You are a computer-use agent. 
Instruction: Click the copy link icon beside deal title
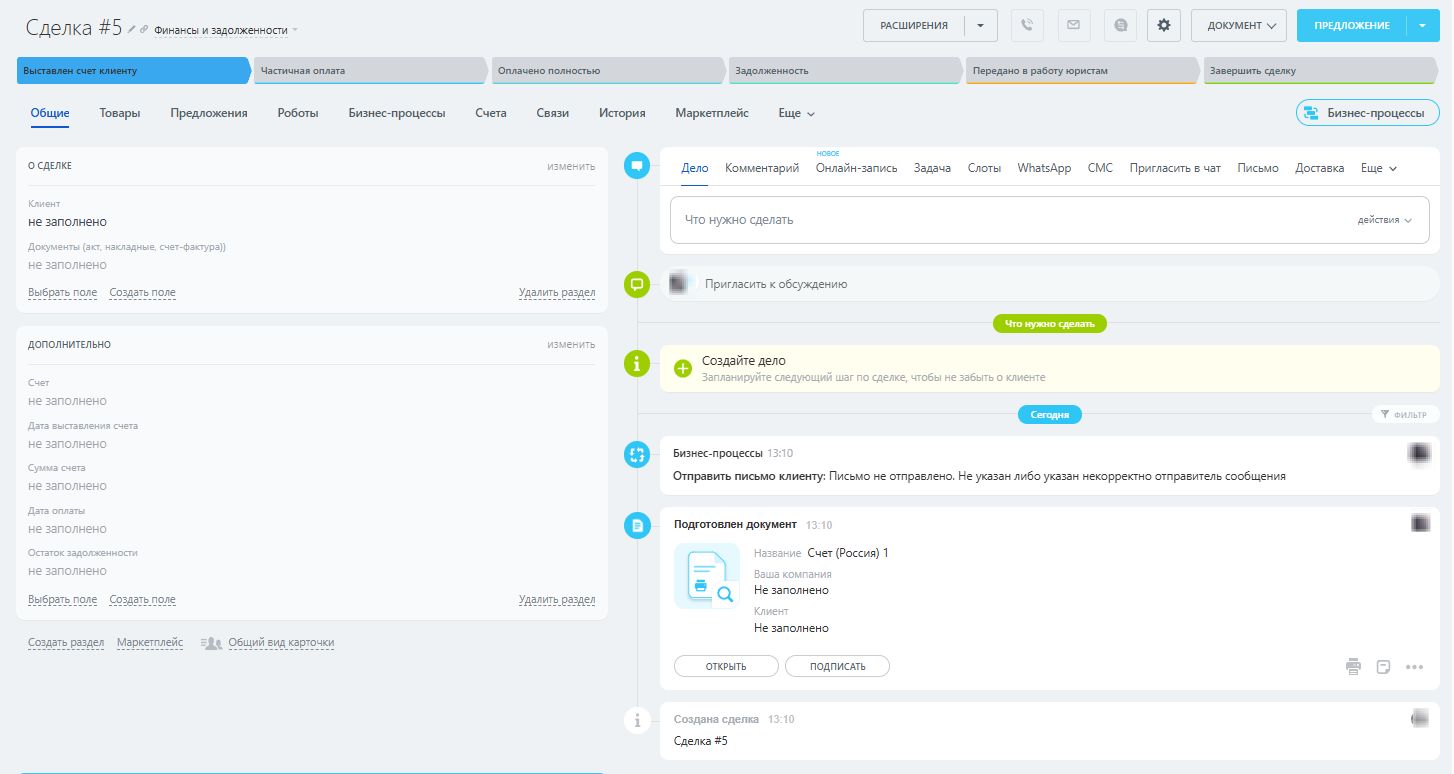(x=145, y=30)
